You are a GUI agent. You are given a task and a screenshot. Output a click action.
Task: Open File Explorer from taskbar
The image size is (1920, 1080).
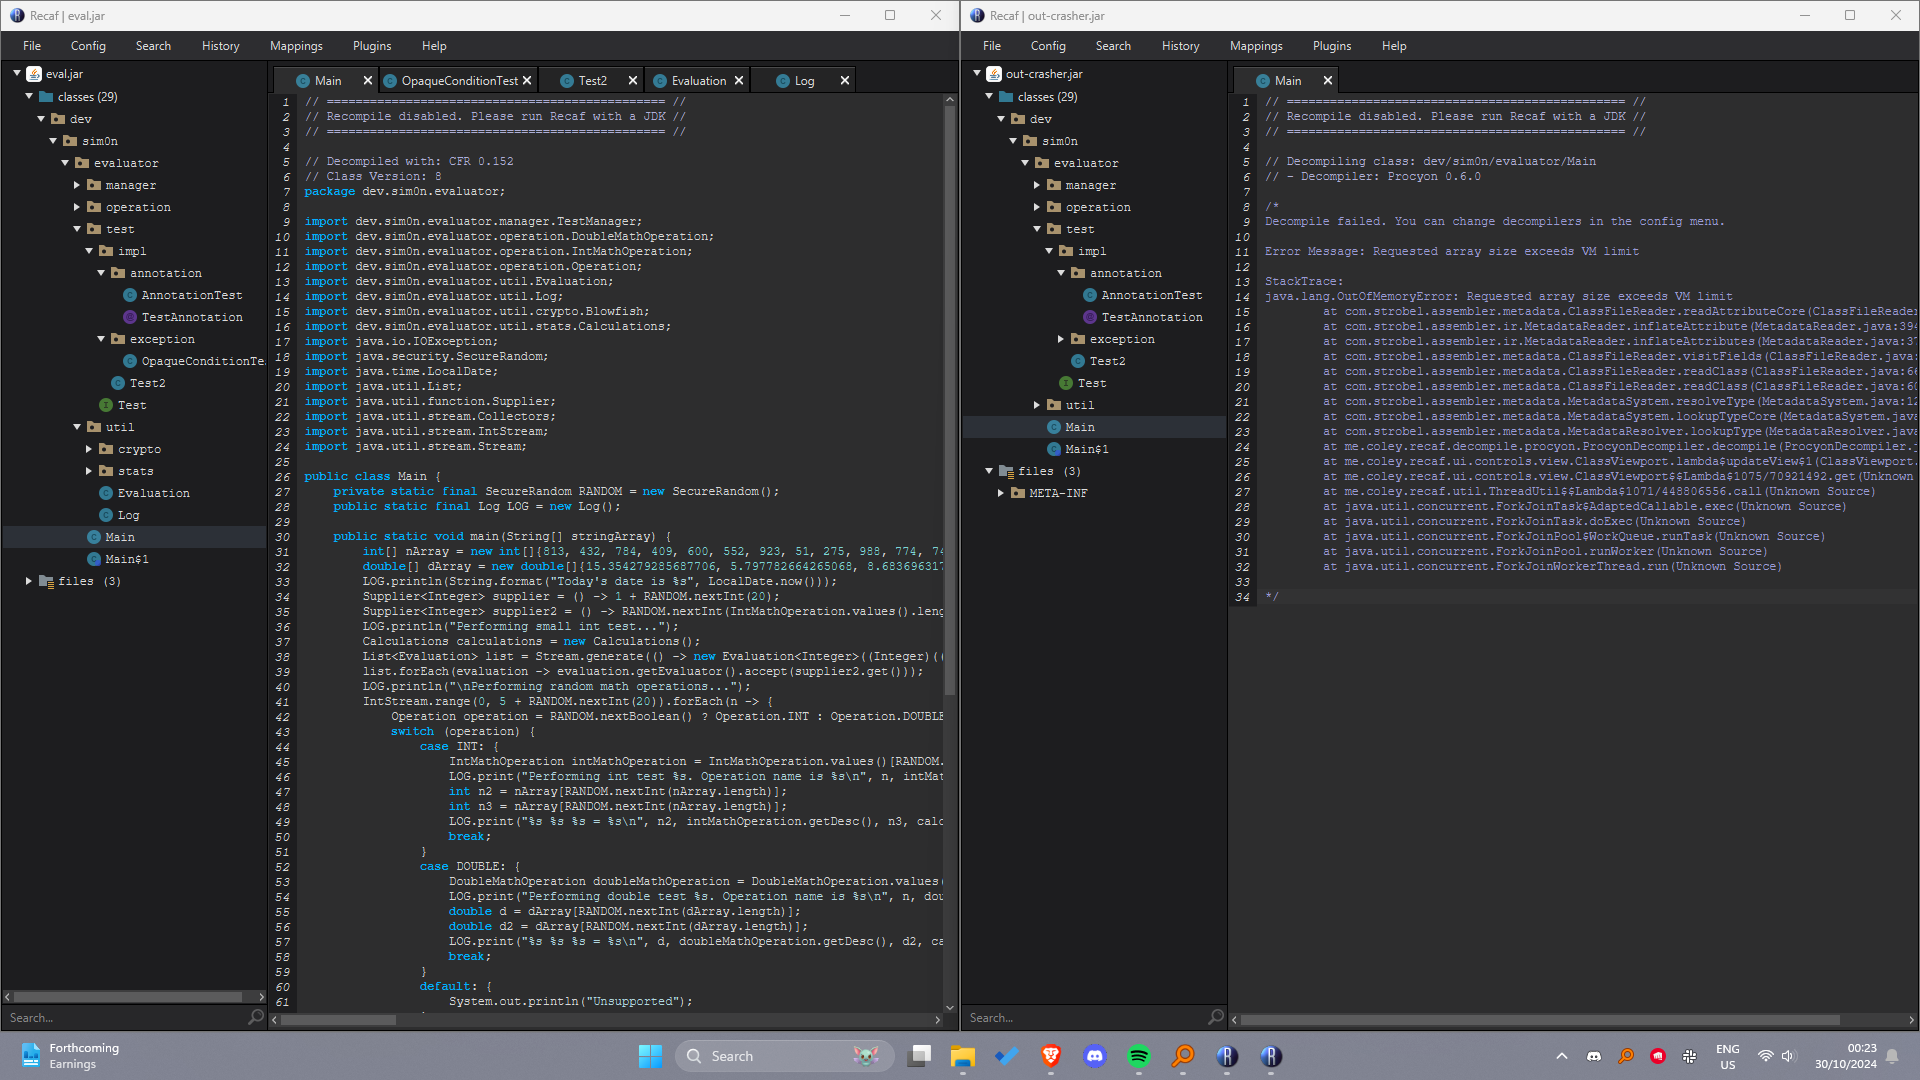point(963,1056)
